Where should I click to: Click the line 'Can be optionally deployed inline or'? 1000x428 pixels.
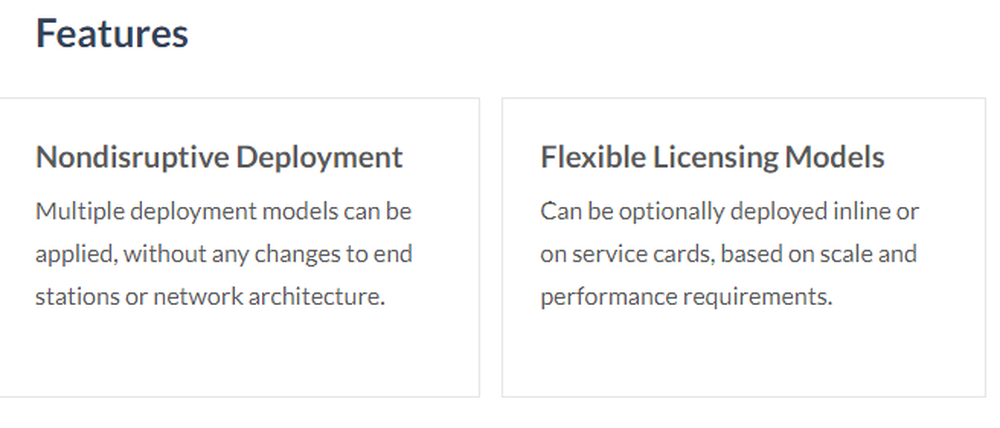tap(730, 211)
